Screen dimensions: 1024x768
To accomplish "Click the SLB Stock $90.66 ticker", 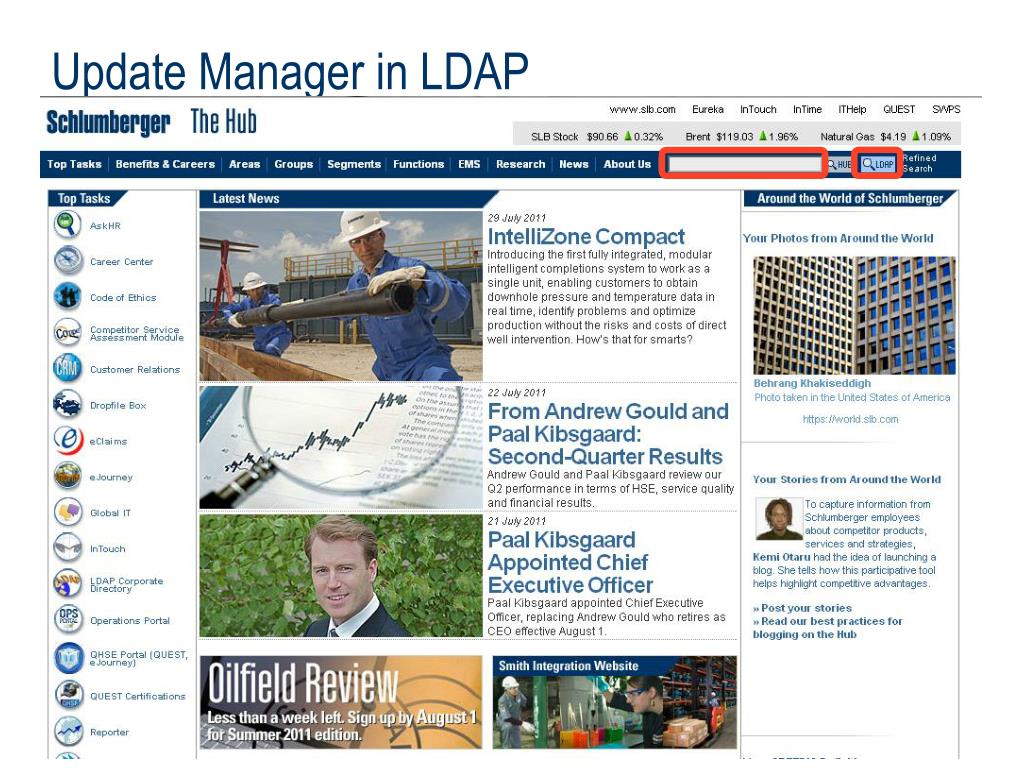I will point(597,136).
